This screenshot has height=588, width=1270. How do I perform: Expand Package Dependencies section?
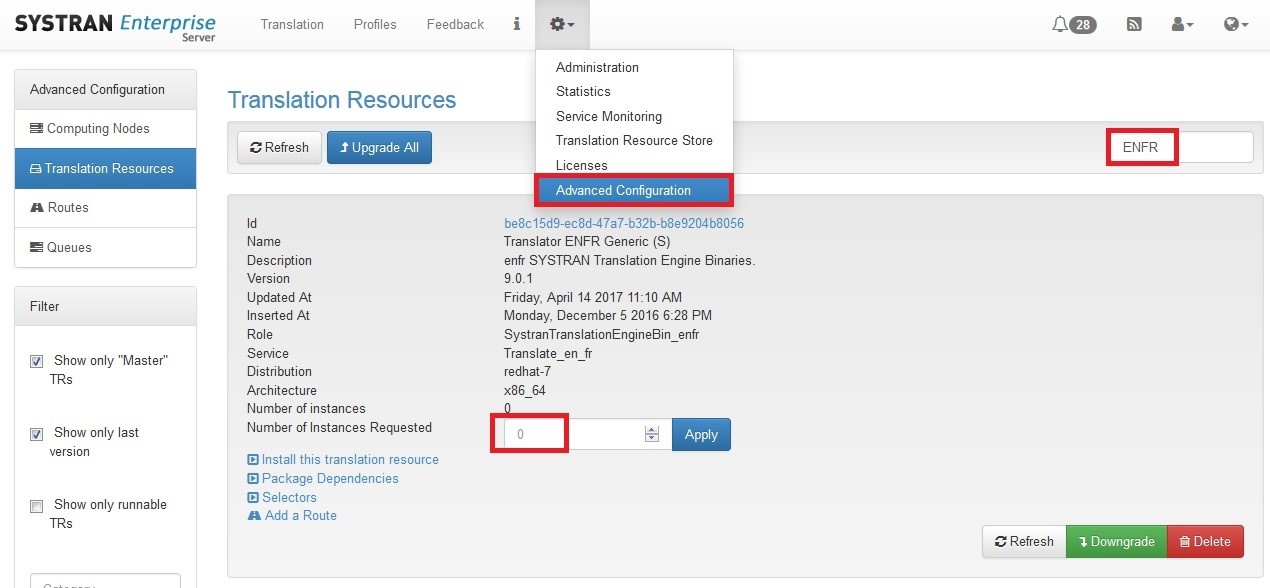click(x=323, y=478)
